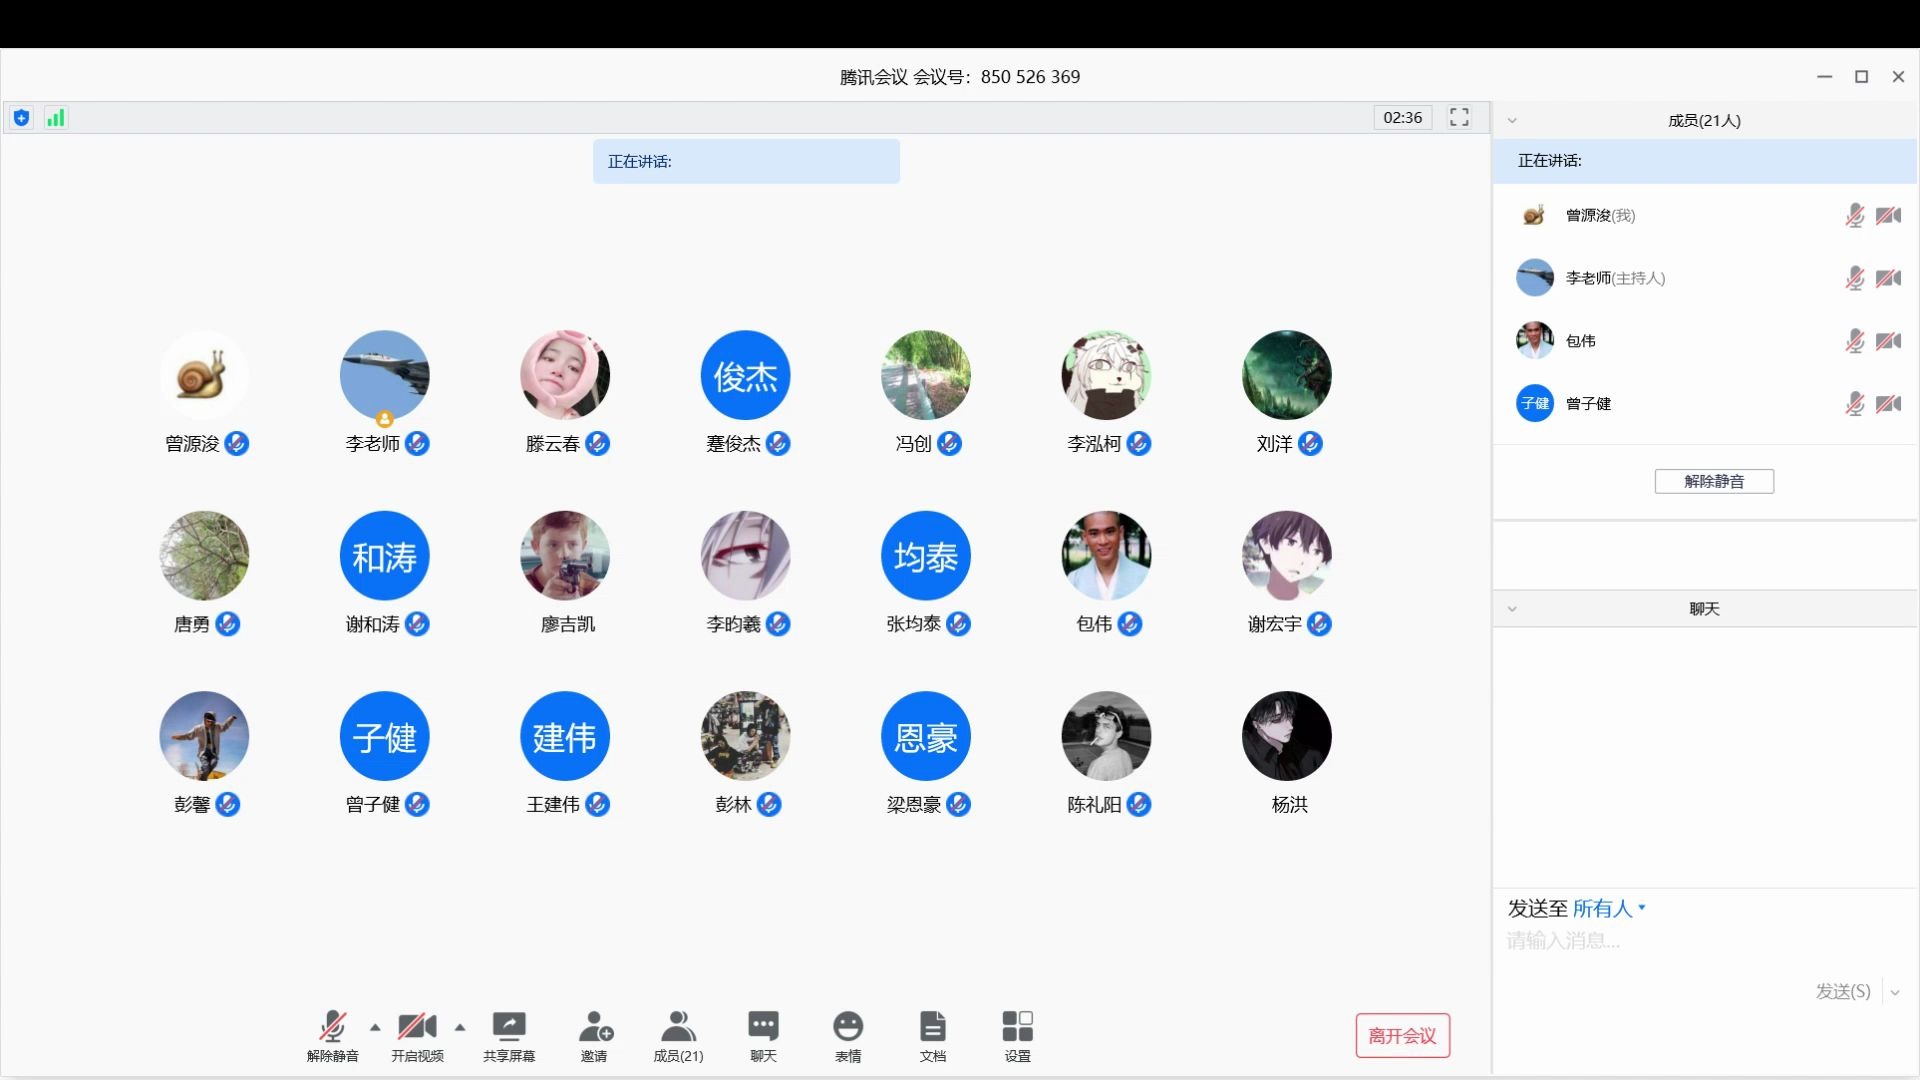Click the 解除静音 button in members panel

click(1714, 481)
